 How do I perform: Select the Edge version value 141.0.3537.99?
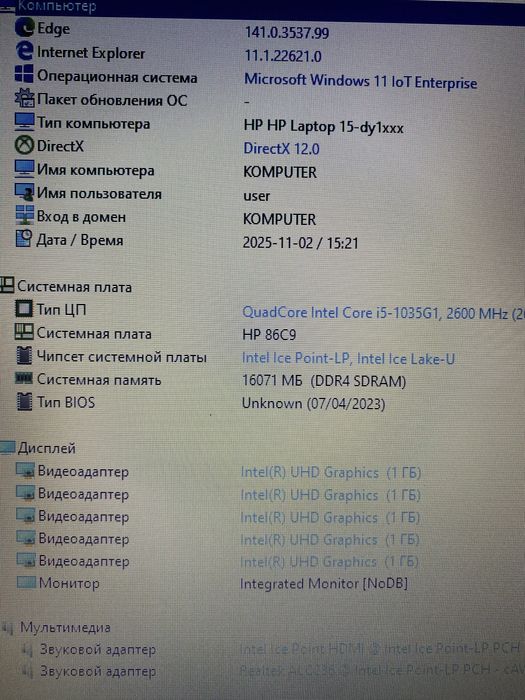coord(287,33)
